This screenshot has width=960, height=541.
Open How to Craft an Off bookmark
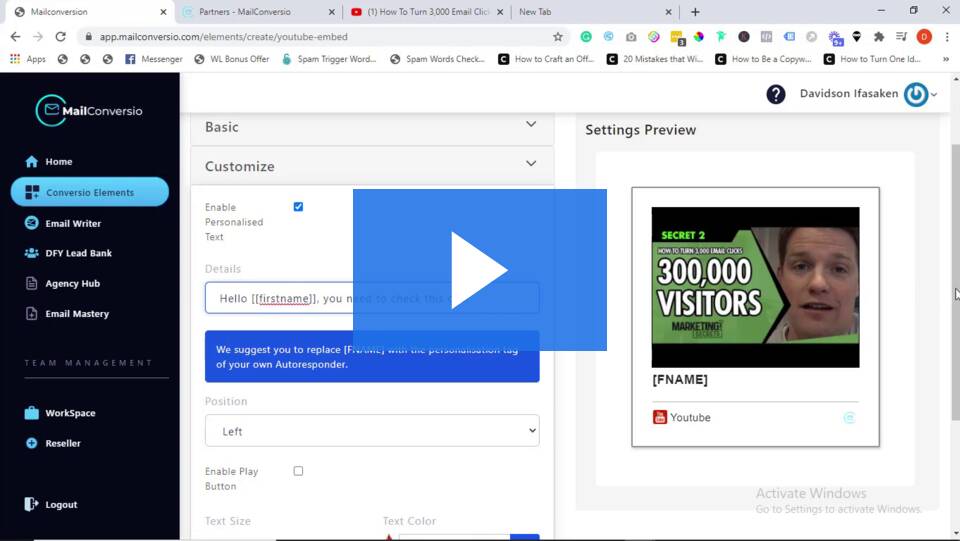pos(546,59)
